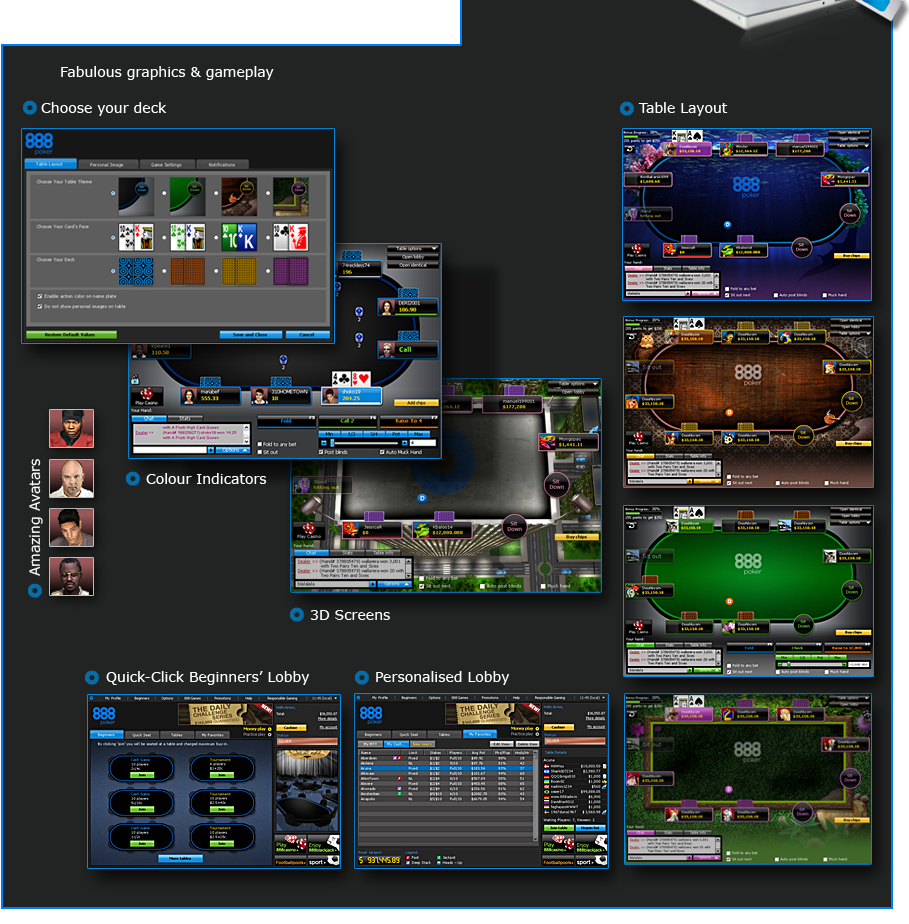This screenshot has width=909, height=924.
Task: Choose the purple deck back thumbnail
Action: click(x=290, y=271)
